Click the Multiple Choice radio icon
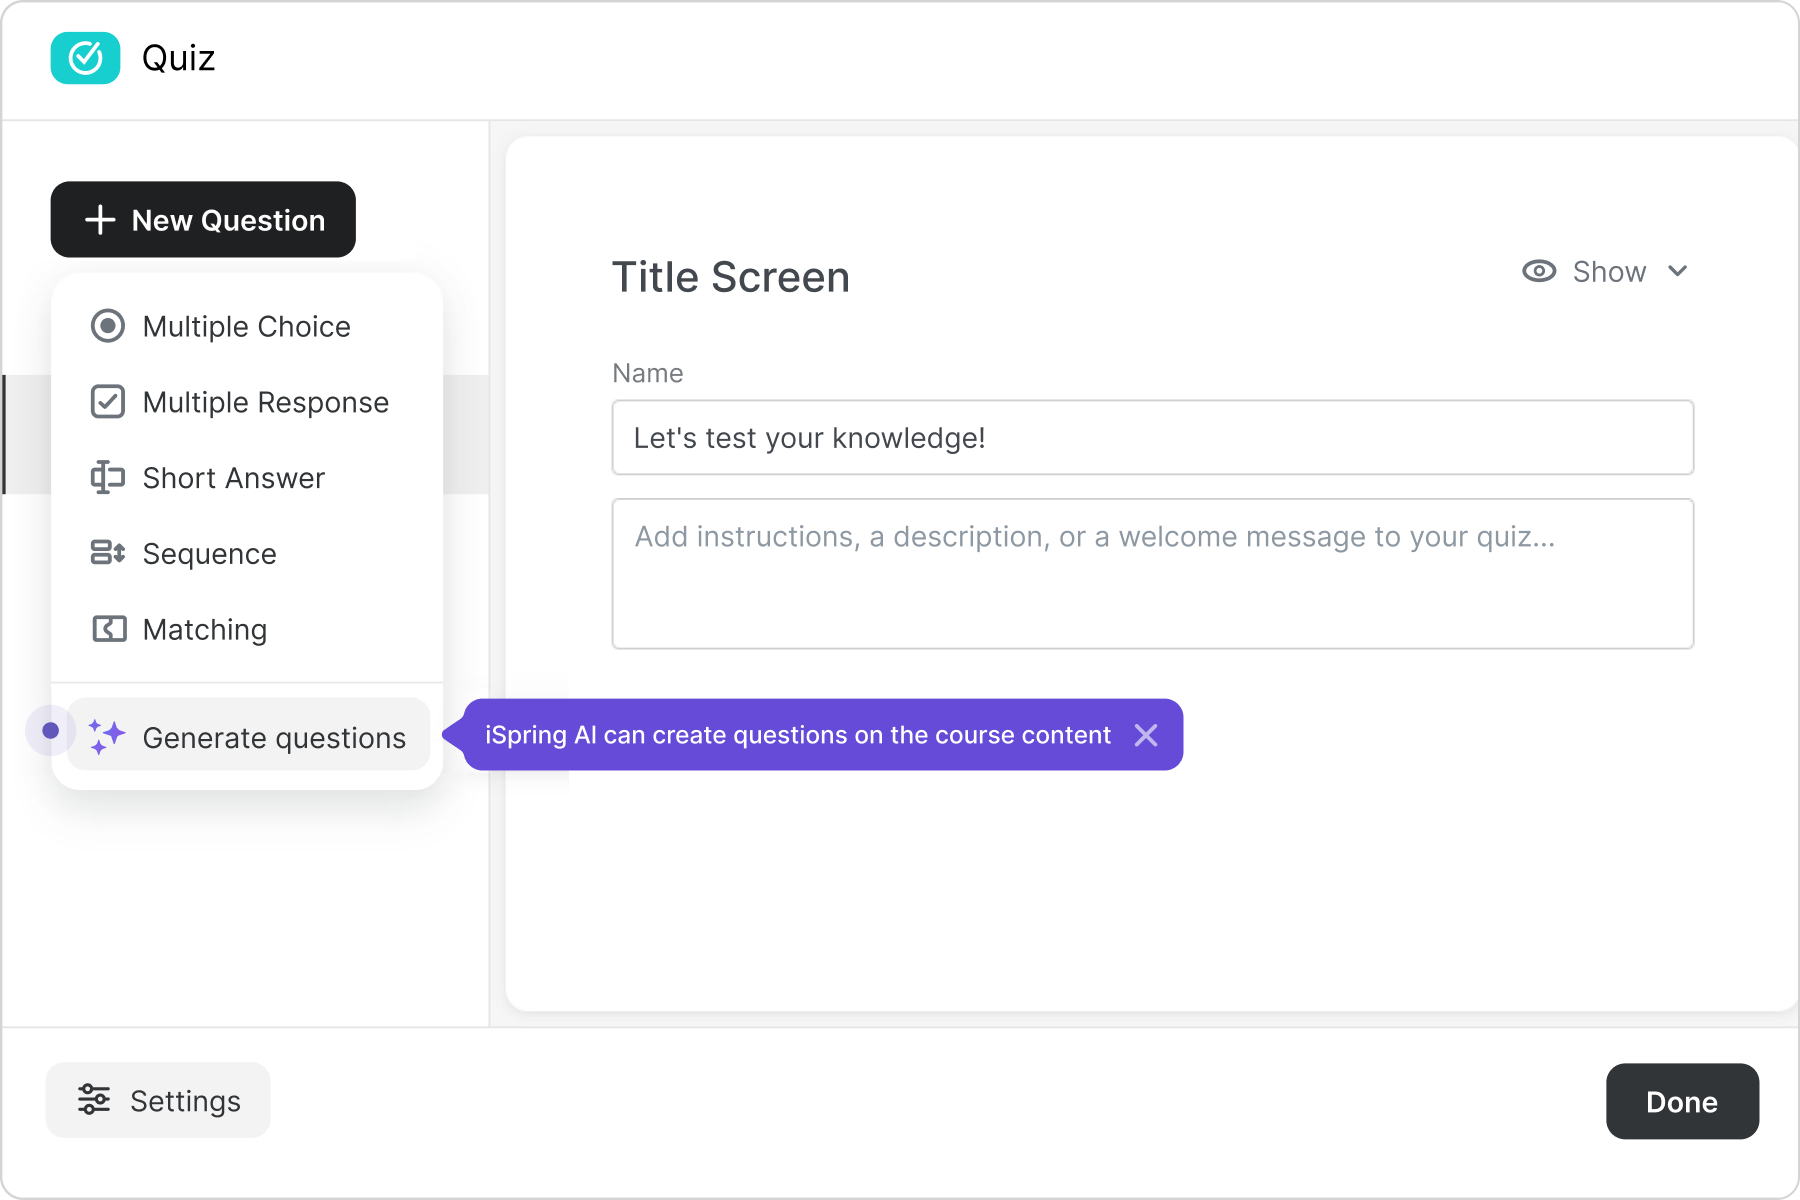This screenshot has width=1800, height=1200. pyautogui.click(x=108, y=326)
